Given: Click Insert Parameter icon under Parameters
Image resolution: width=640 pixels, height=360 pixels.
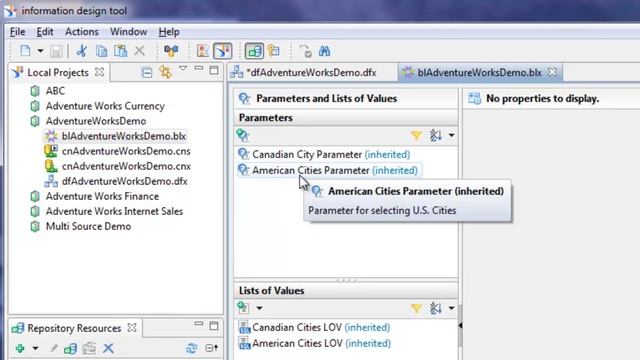Looking at the screenshot, I should [x=243, y=135].
